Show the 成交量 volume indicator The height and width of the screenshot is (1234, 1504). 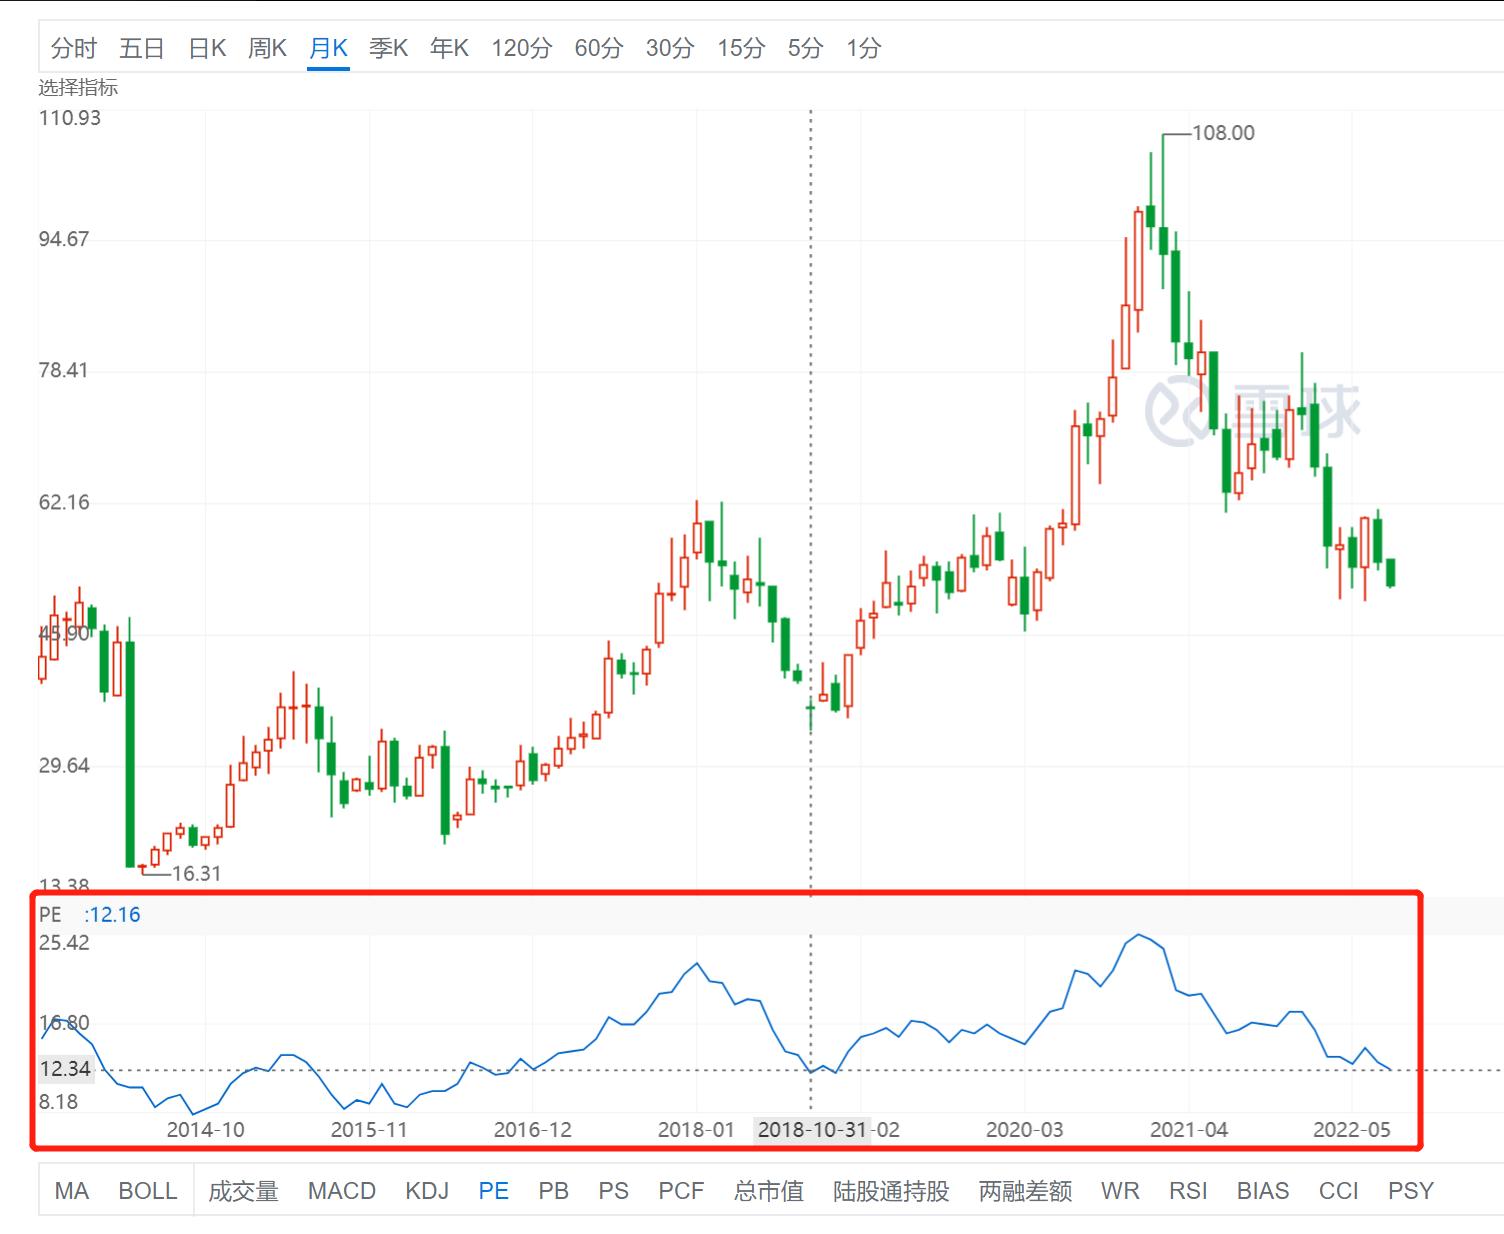[x=243, y=1191]
